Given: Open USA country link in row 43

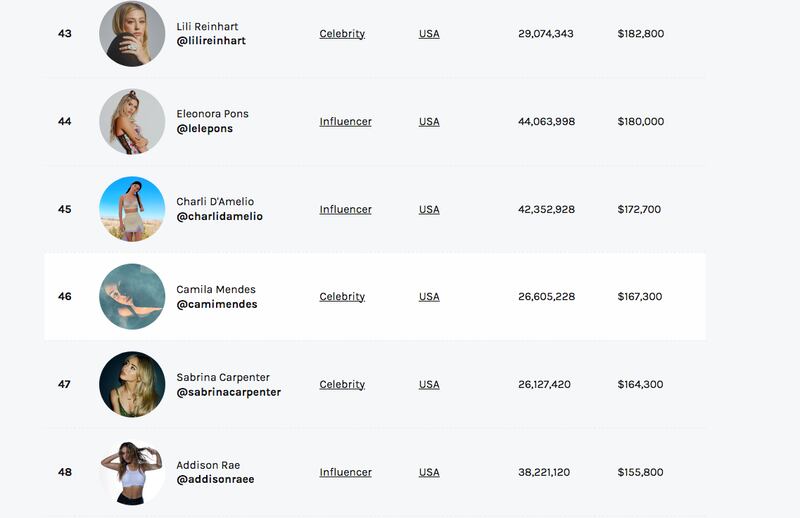Looking at the screenshot, I should (429, 34).
